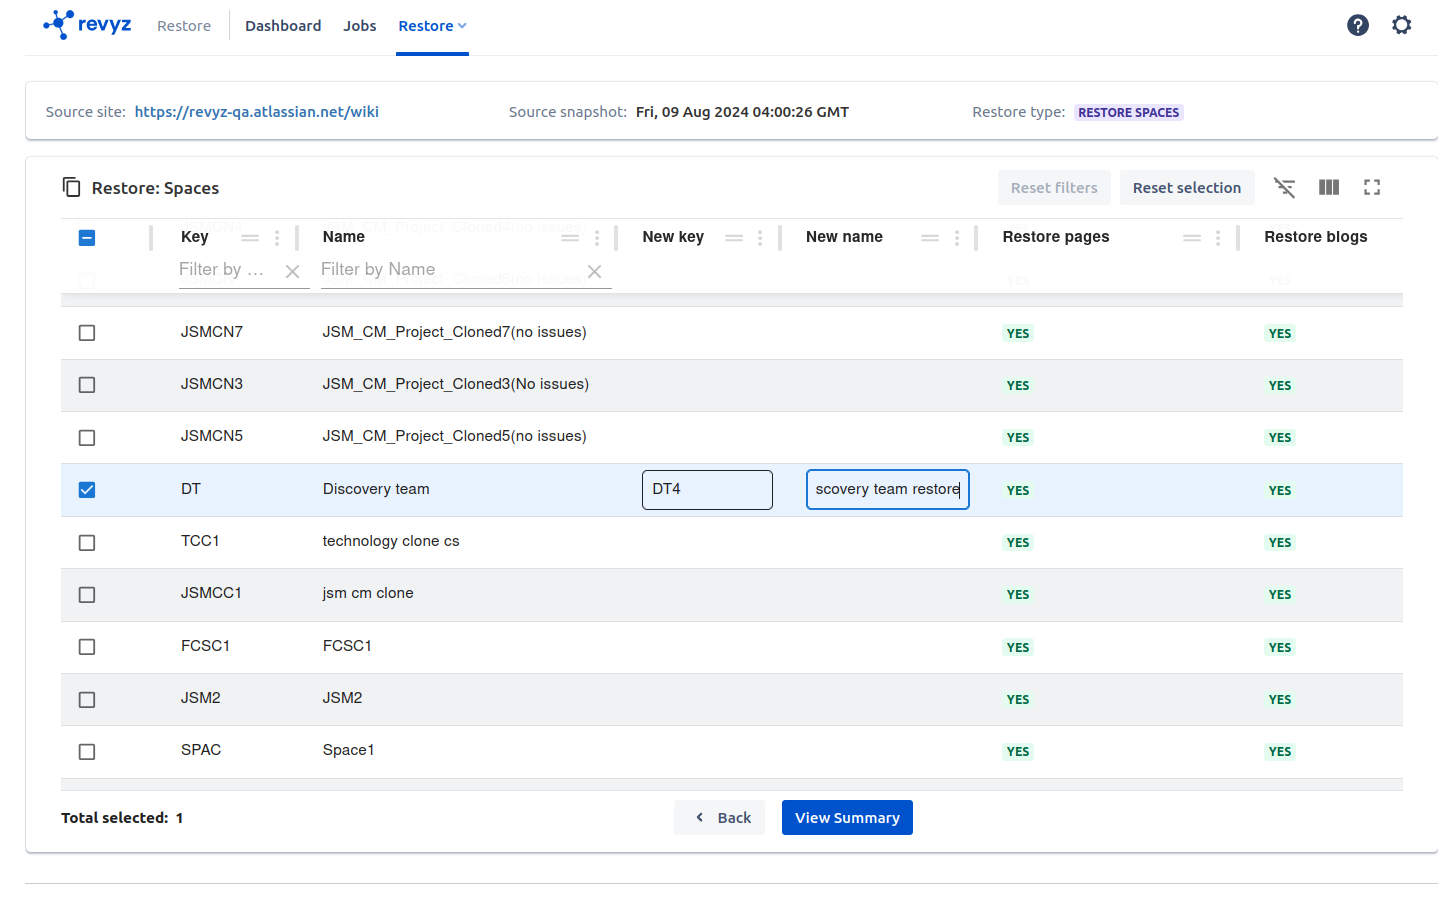Open the Key column actions menu

pos(277,238)
